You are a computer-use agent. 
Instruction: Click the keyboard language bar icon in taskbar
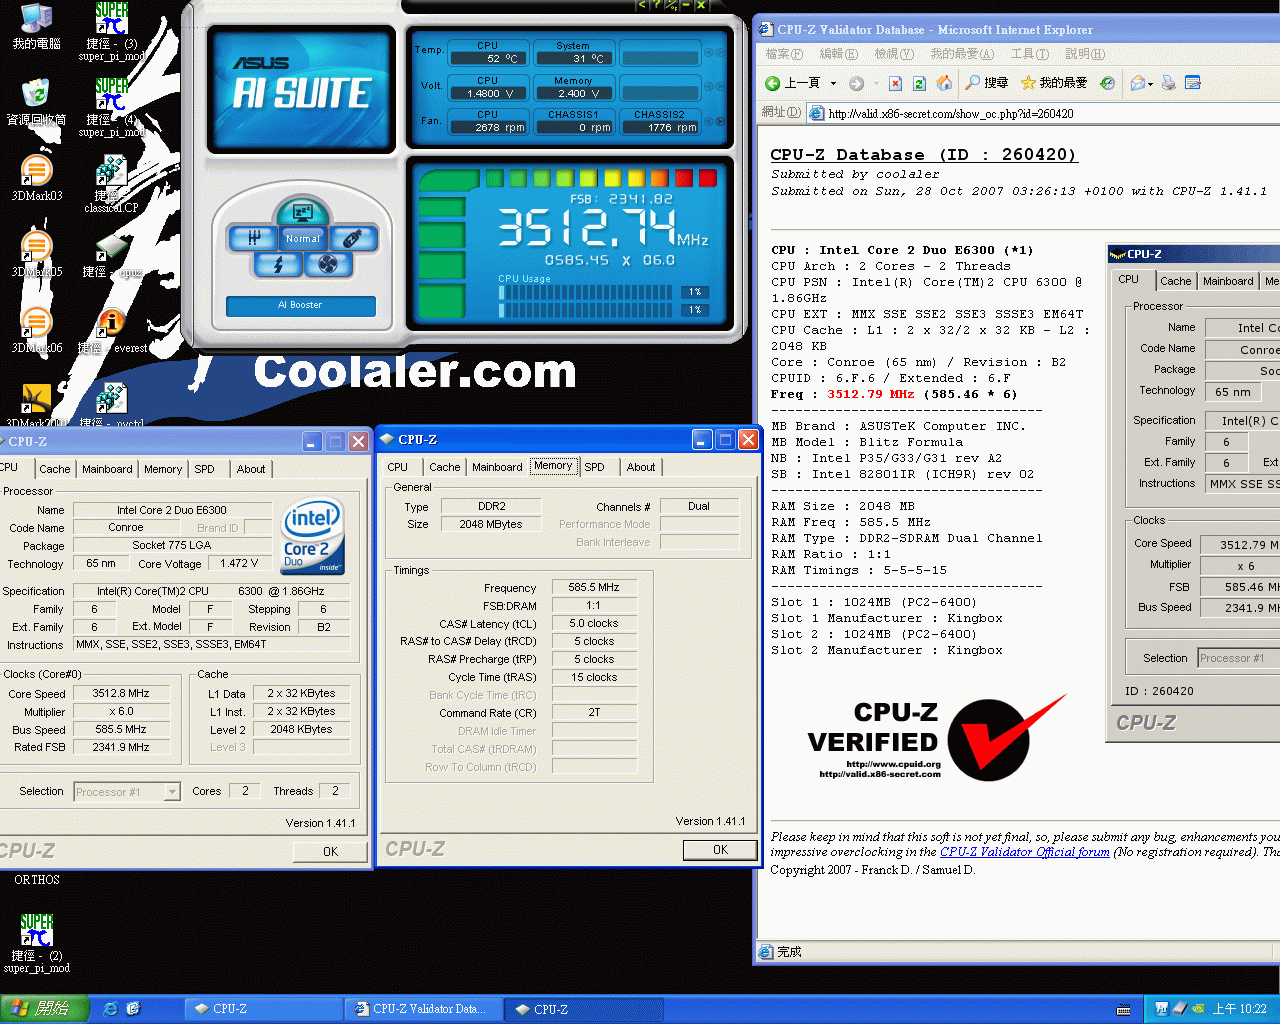point(1123,1009)
